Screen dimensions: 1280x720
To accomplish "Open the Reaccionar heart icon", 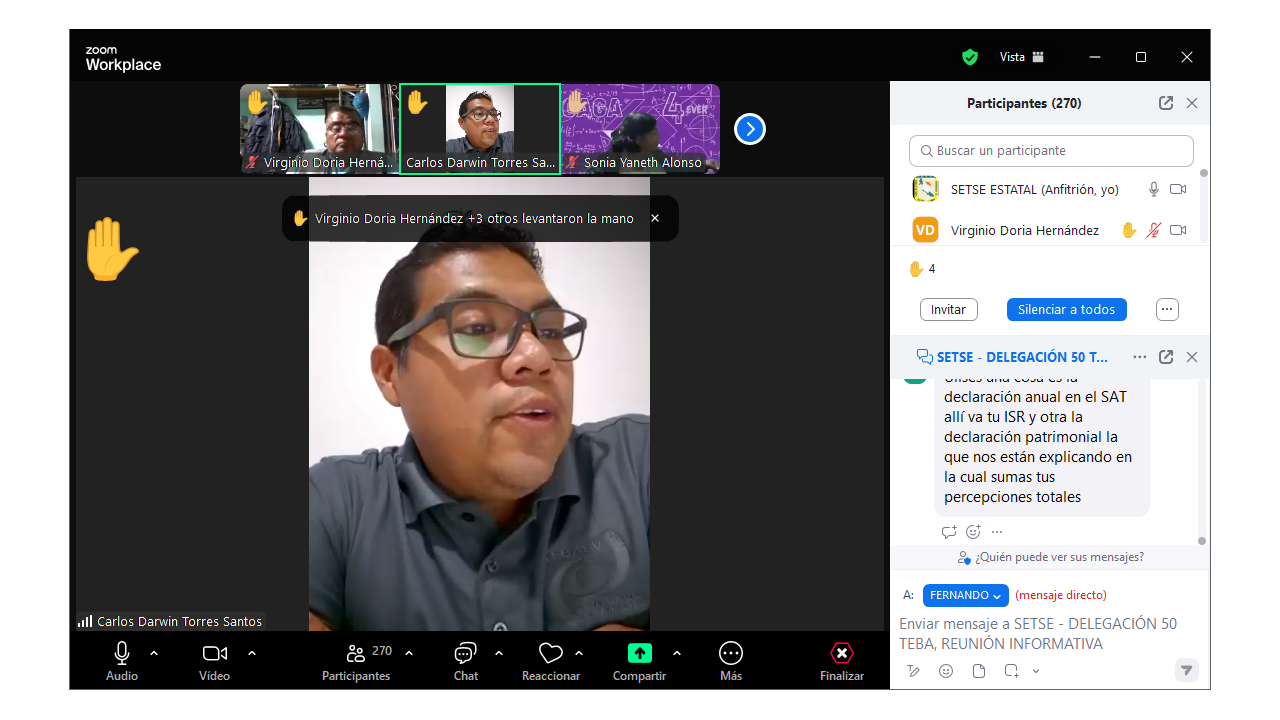I will pos(550,654).
